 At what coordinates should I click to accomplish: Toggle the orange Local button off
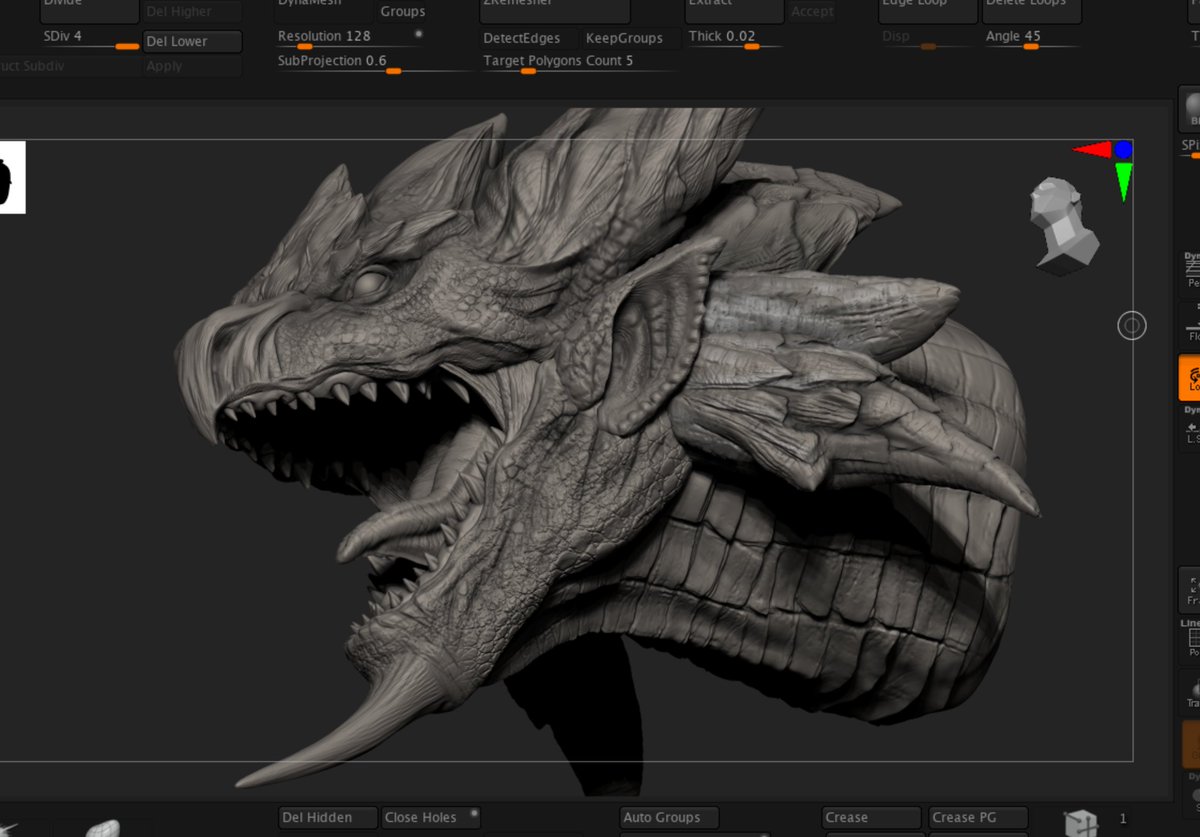click(1191, 377)
